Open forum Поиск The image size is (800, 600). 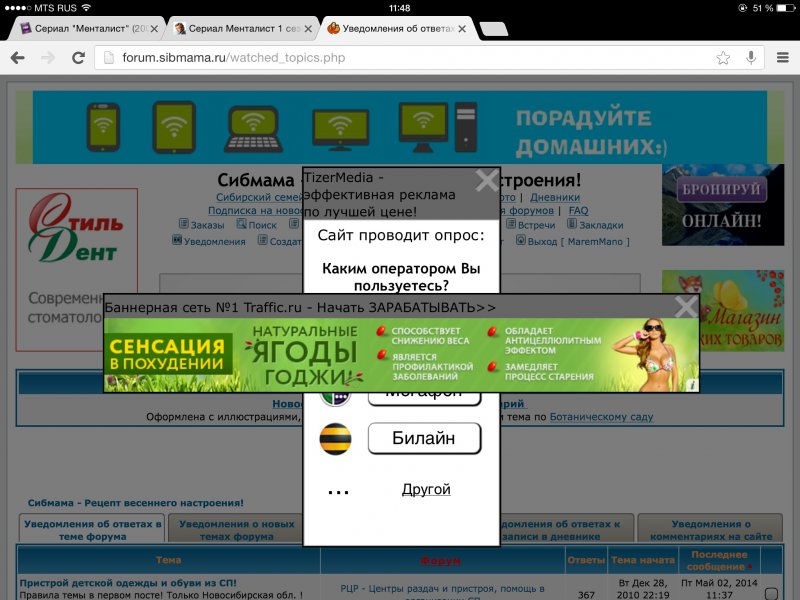pos(262,225)
